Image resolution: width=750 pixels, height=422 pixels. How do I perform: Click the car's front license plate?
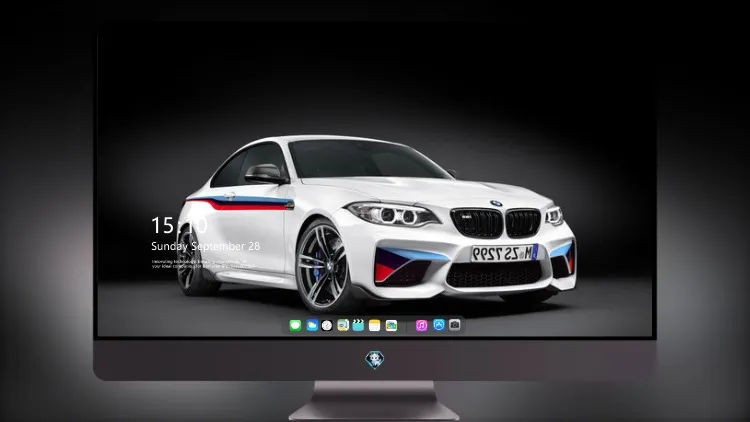point(504,253)
